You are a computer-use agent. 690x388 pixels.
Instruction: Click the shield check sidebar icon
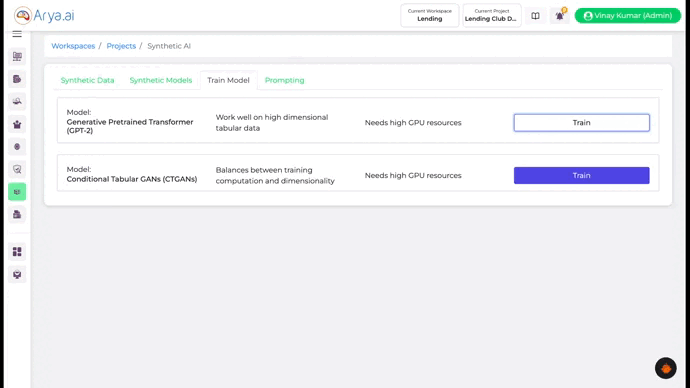(17, 169)
